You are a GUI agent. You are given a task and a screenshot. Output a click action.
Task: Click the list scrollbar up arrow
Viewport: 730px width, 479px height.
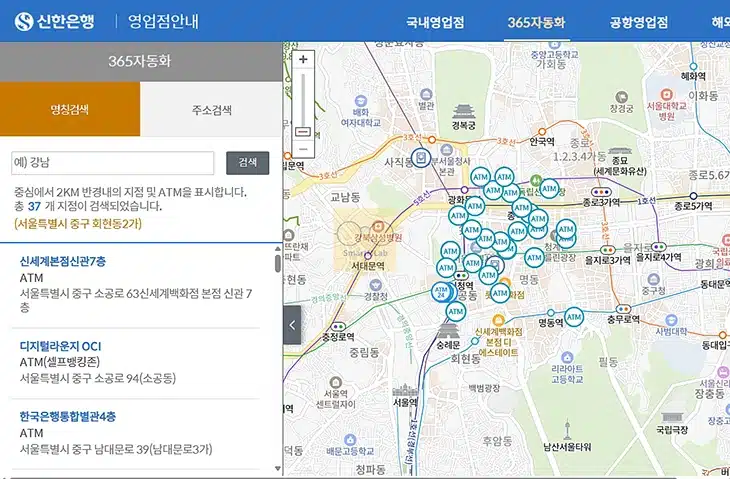(x=278, y=250)
